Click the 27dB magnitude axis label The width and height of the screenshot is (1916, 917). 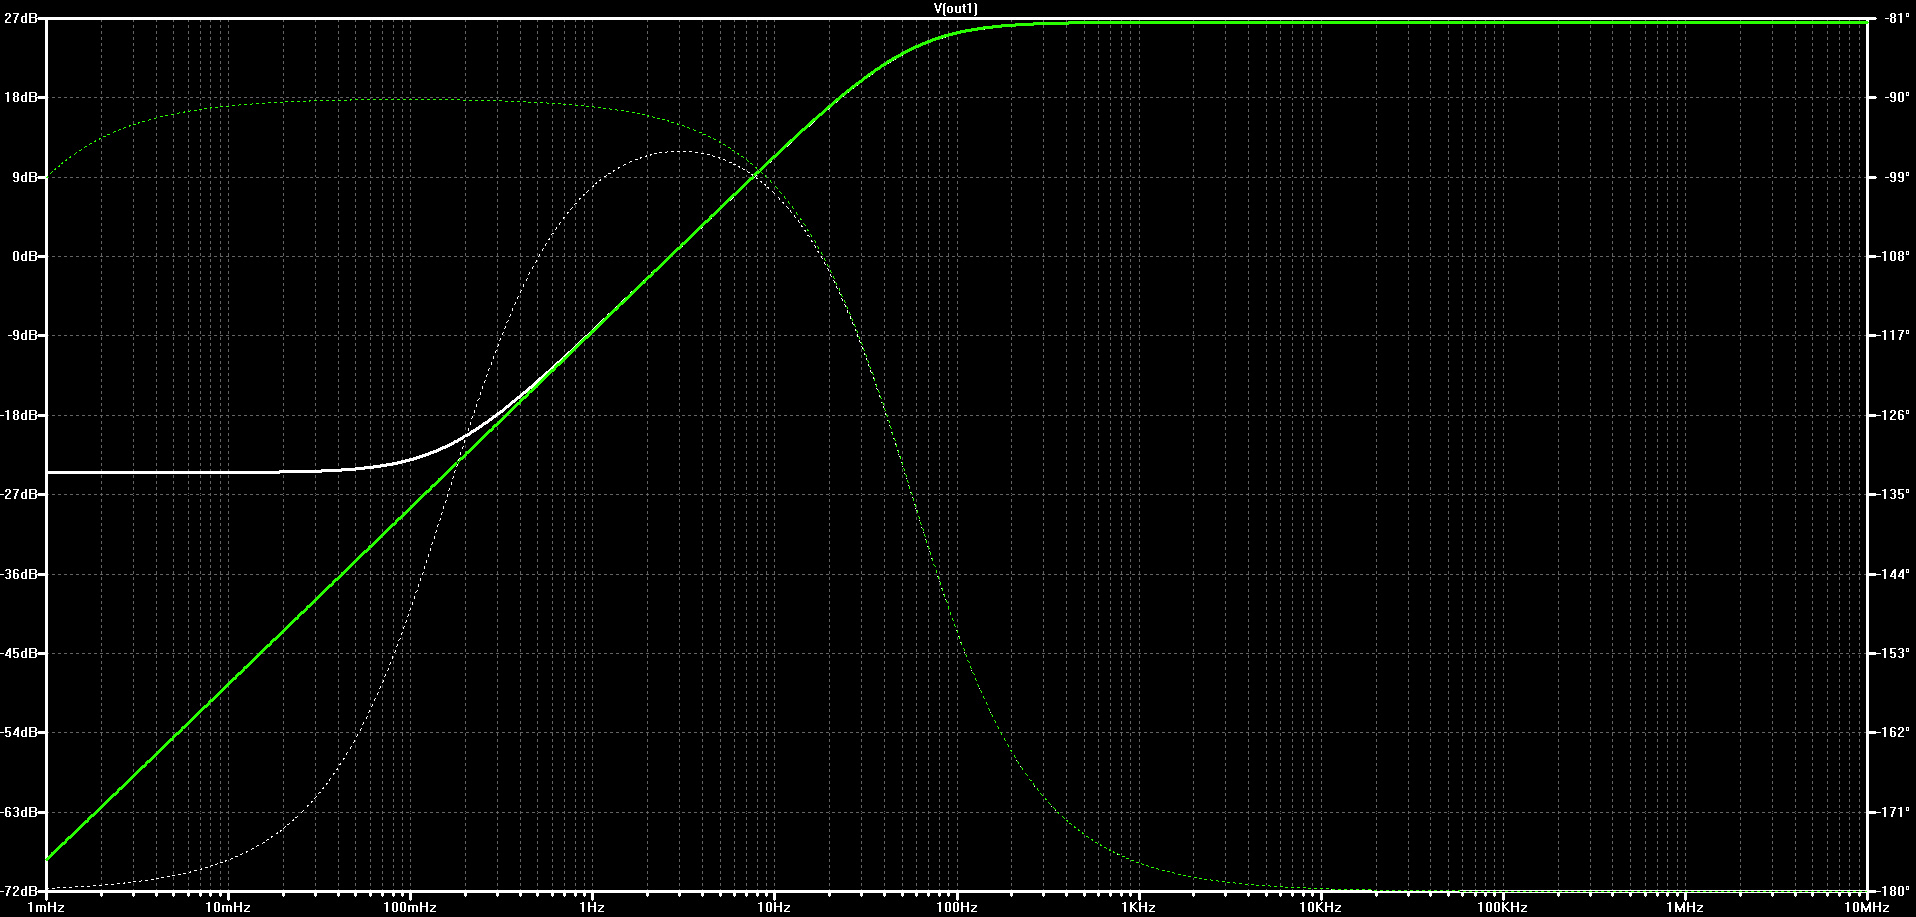(x=22, y=18)
